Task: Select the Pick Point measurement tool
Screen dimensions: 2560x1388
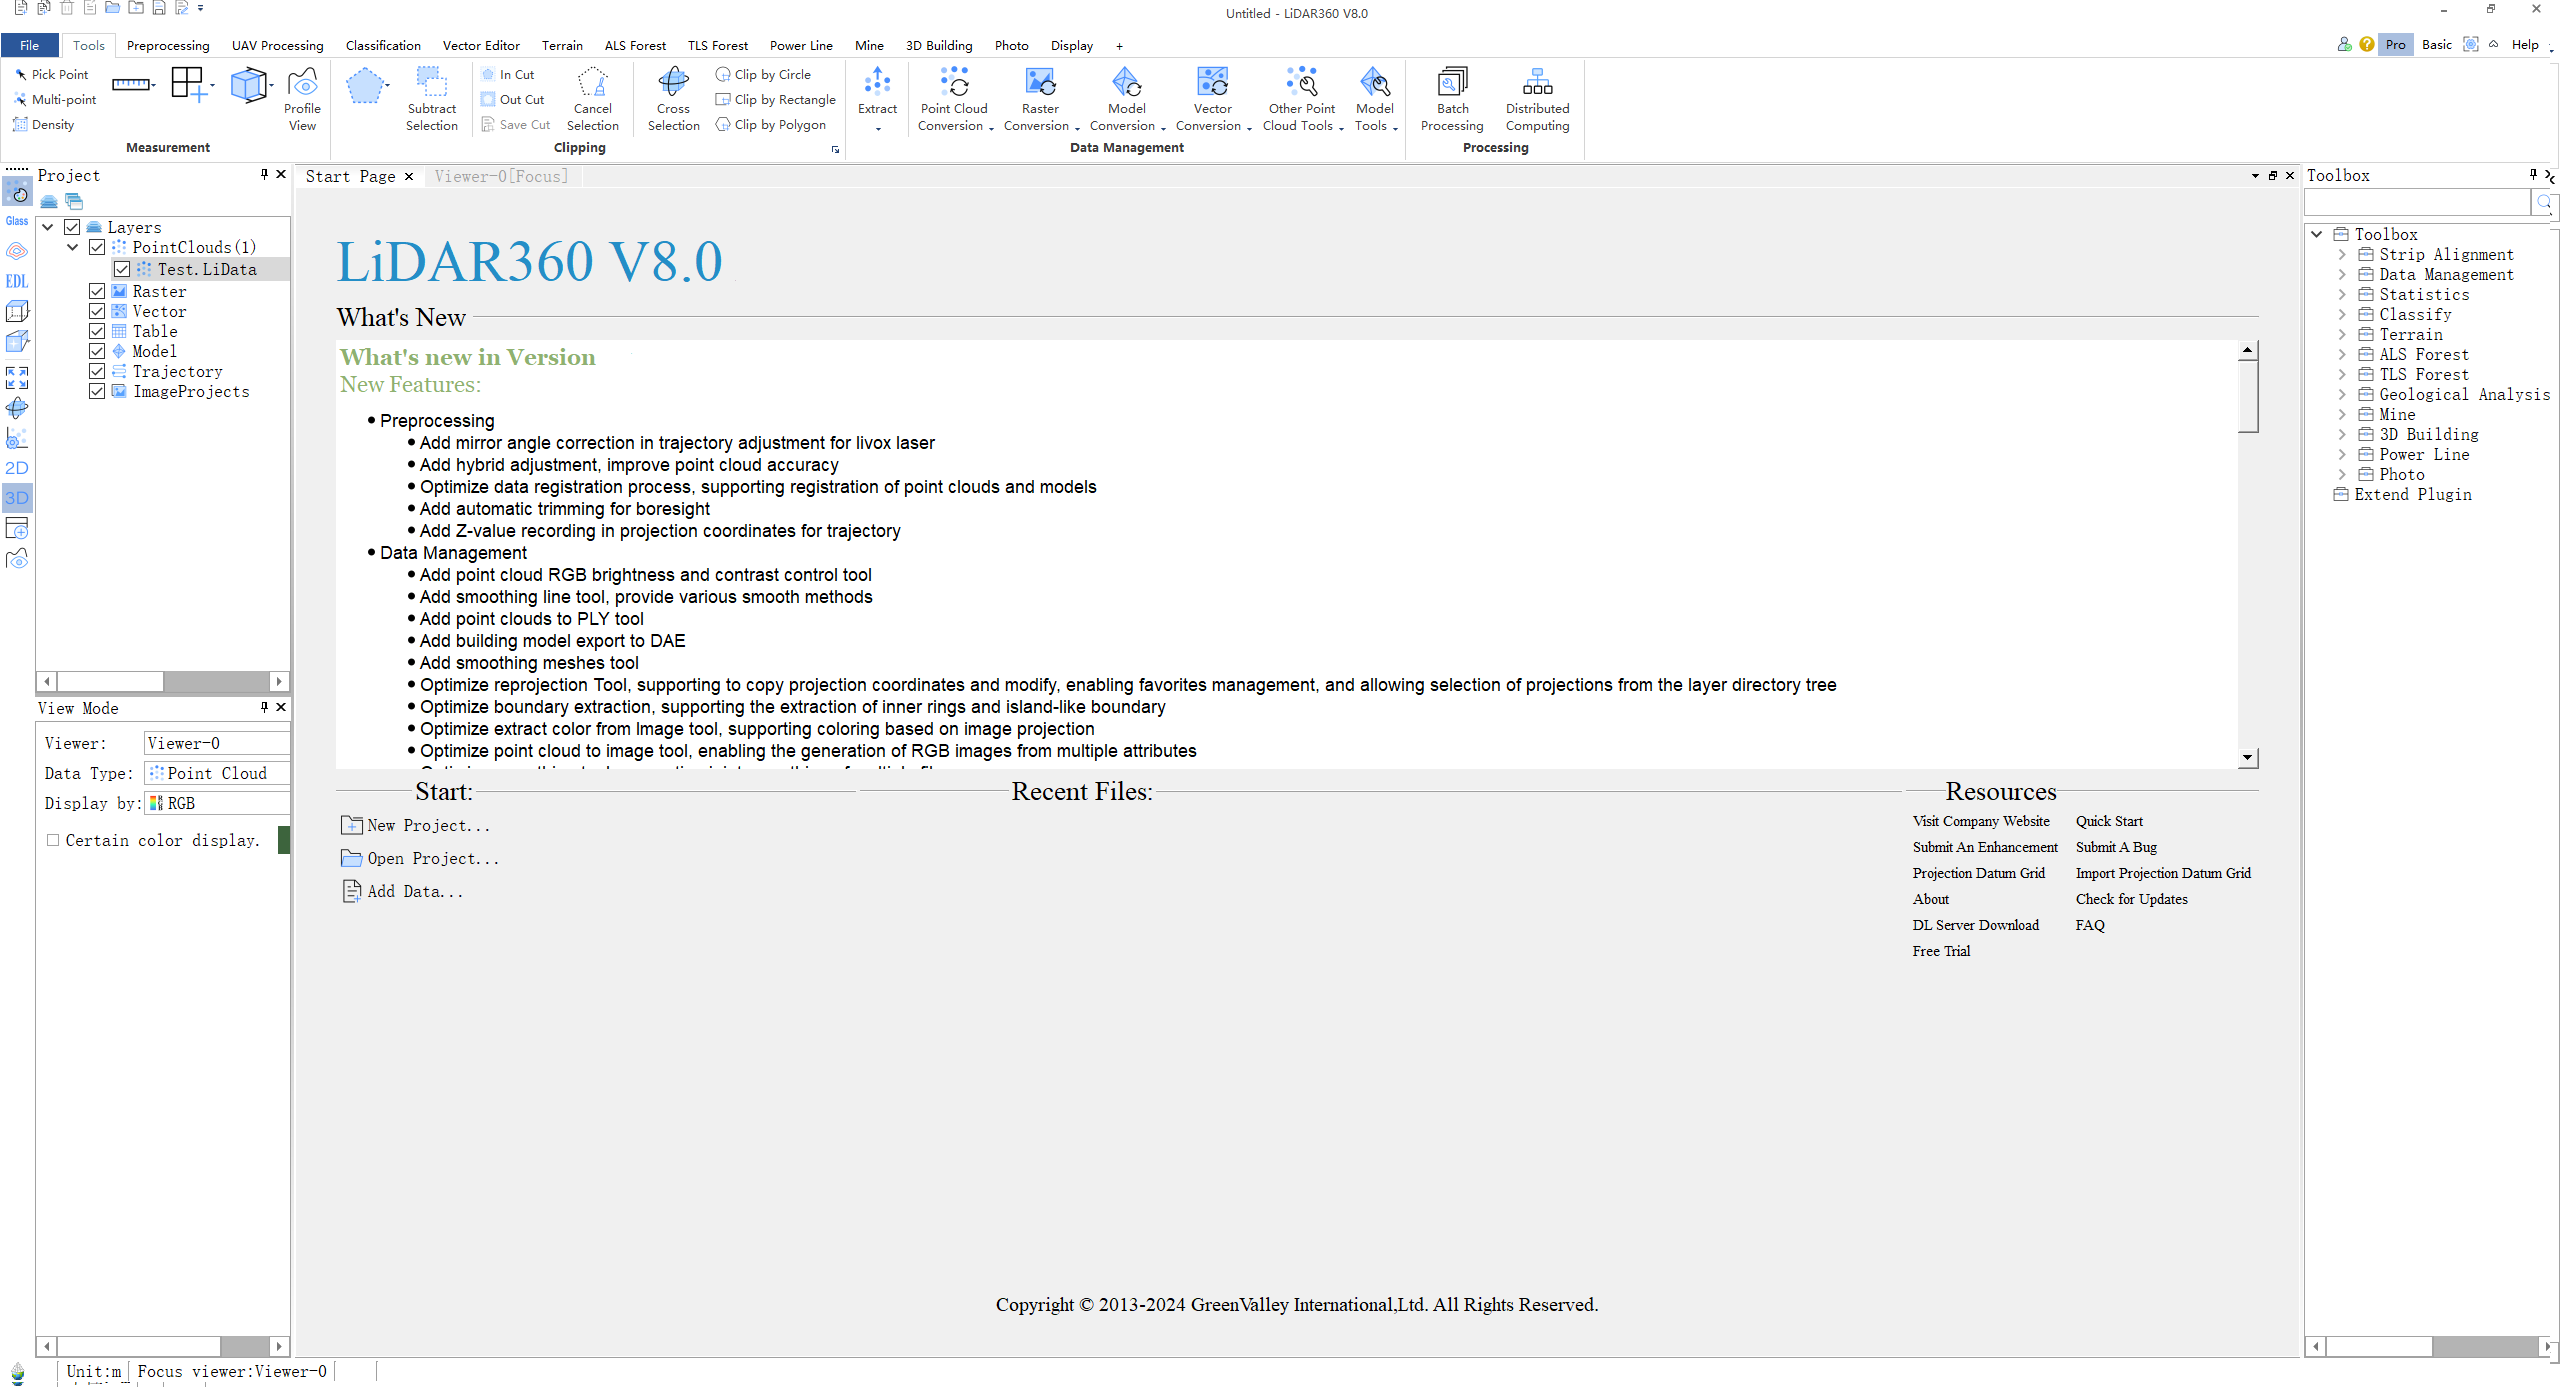Action: 51,74
